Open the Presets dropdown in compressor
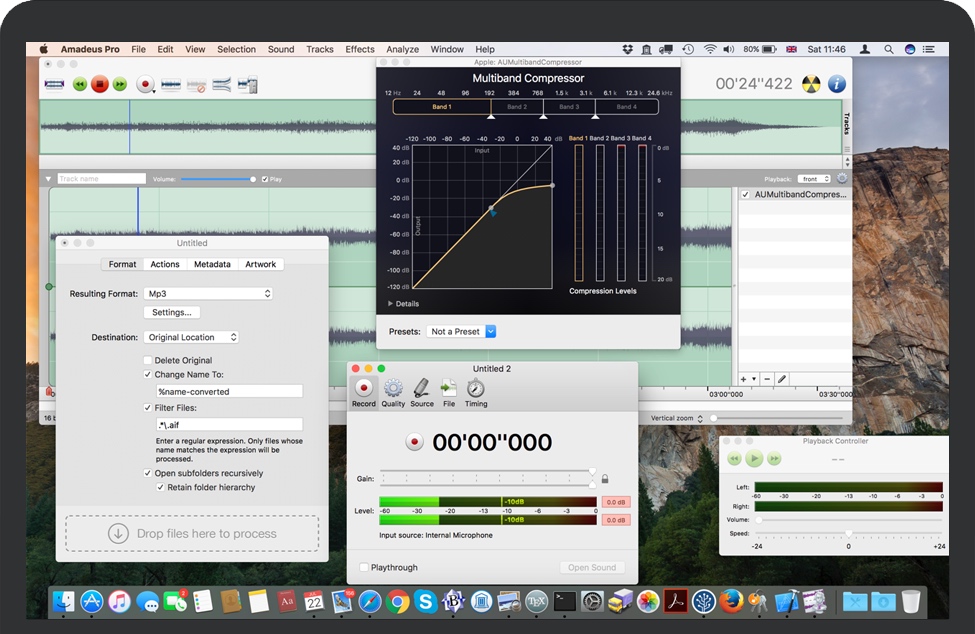Screen dimensions: 975x634 tap(462, 331)
